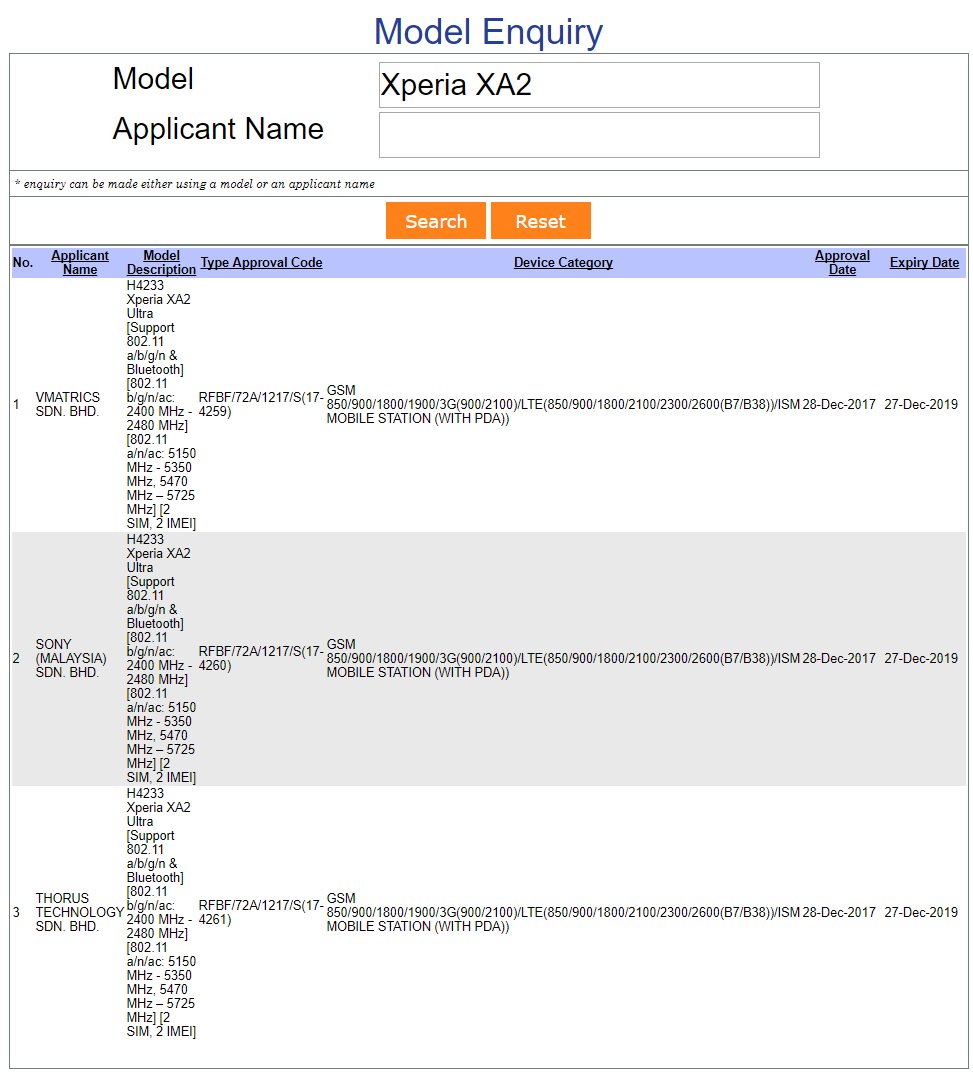Select the VMATRICS SDN. BHD. applicant cell
This screenshot has width=973, height=1072.
click(67, 405)
